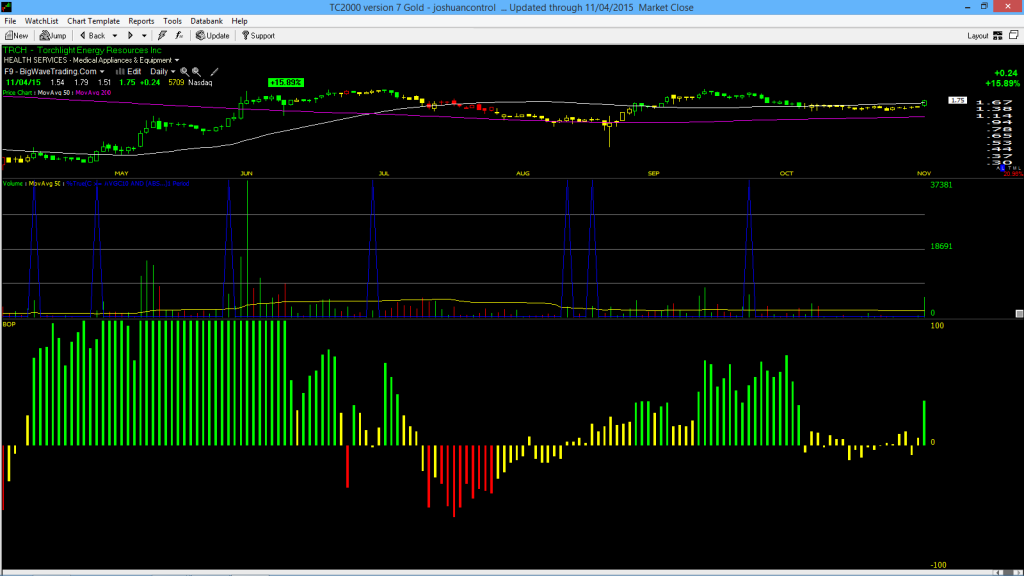
Task: Click the TRCH symbol title
Action: click(82, 50)
